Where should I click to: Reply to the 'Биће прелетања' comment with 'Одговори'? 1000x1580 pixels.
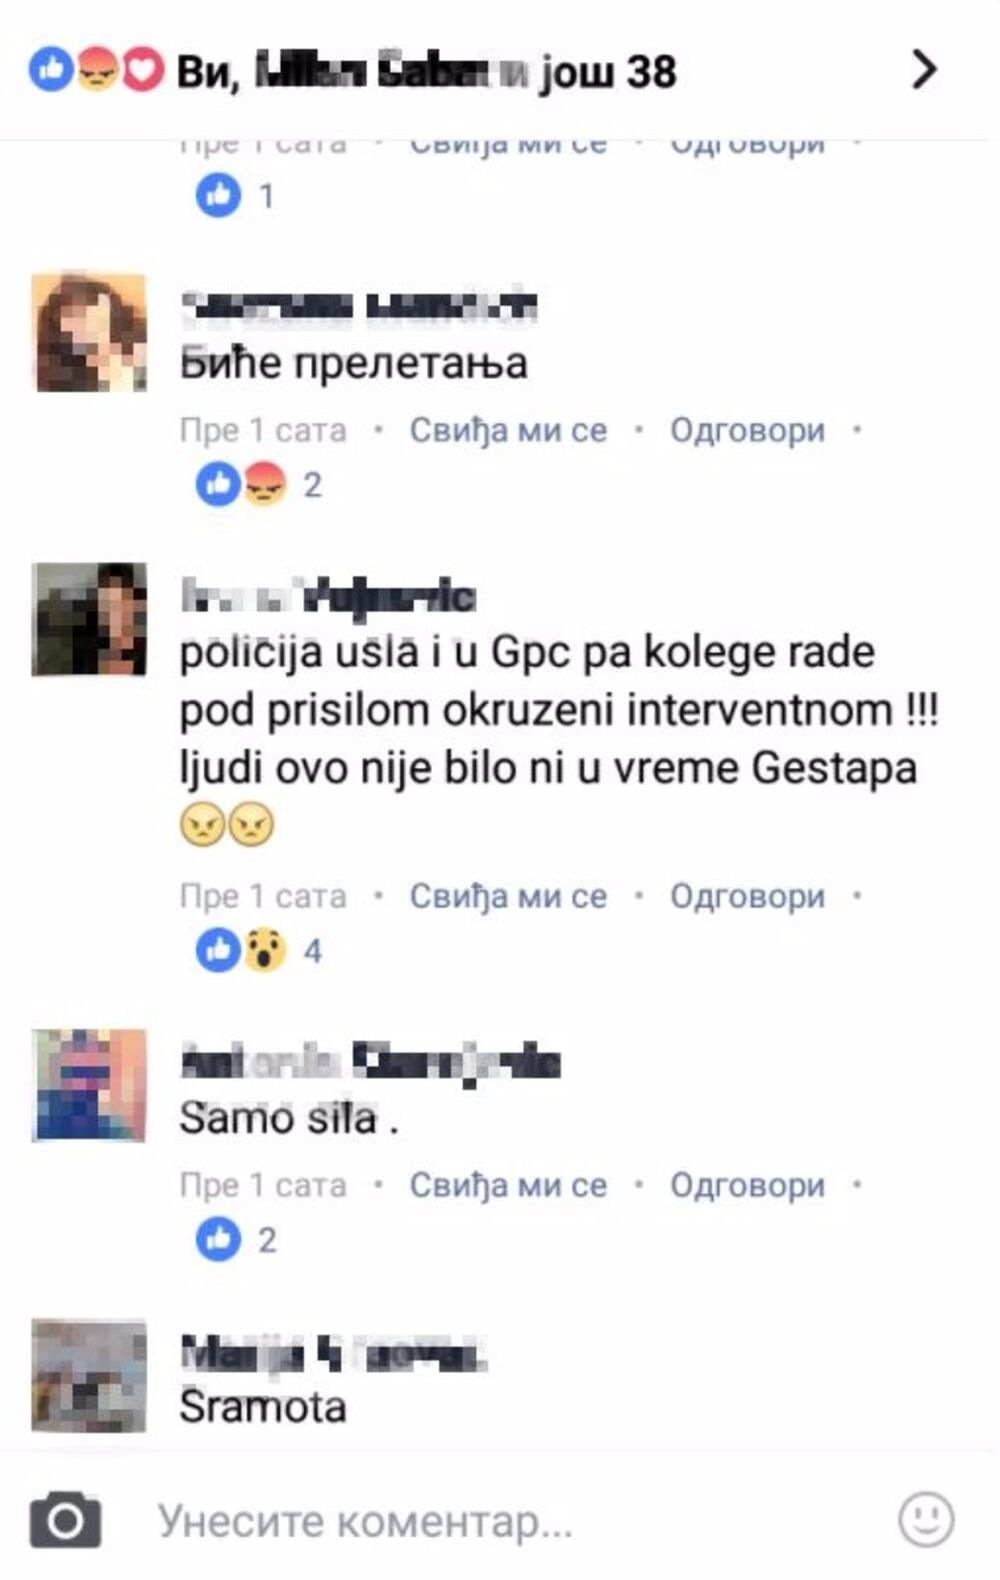pos(747,431)
